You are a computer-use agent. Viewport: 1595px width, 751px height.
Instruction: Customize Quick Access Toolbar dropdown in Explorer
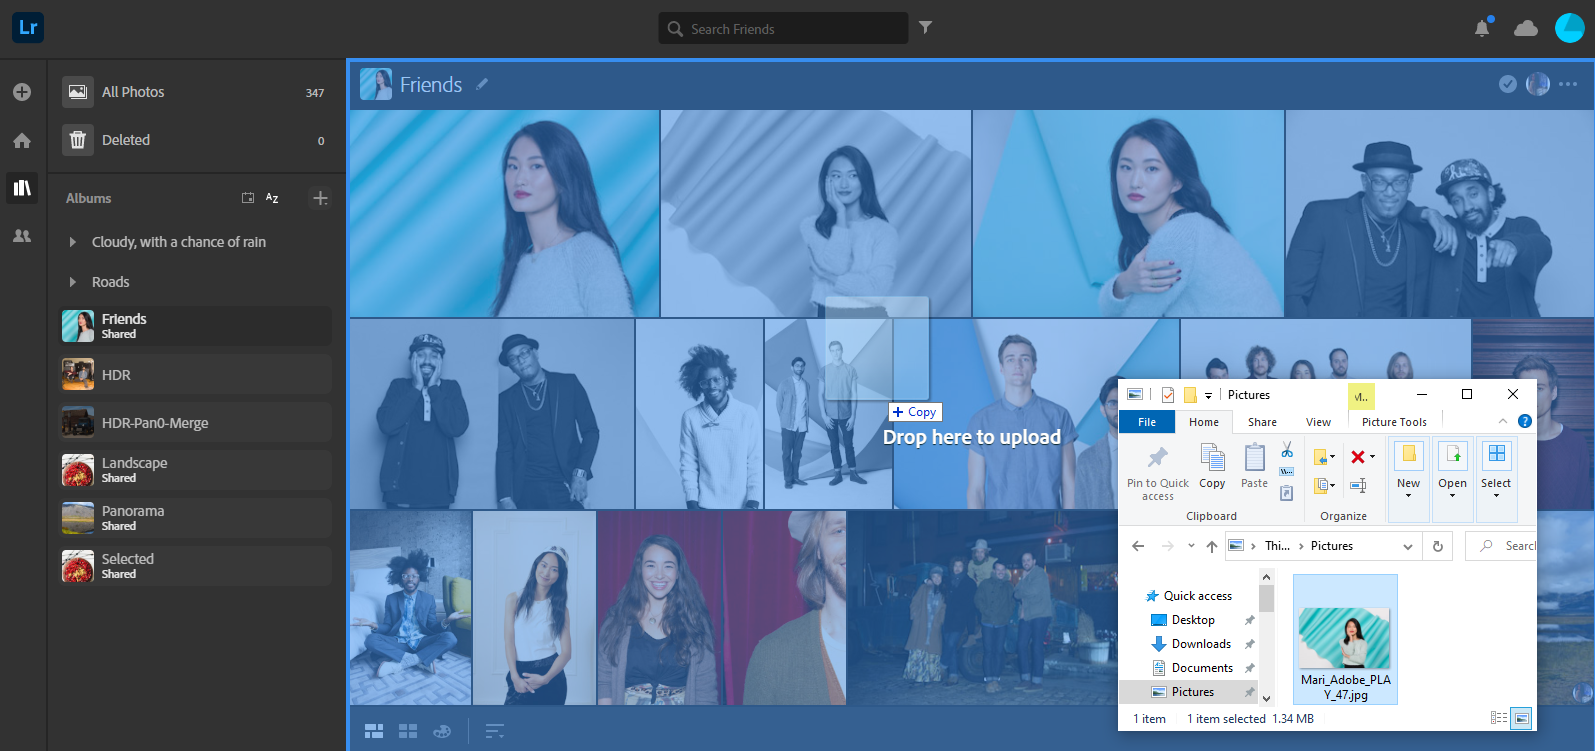(1208, 395)
